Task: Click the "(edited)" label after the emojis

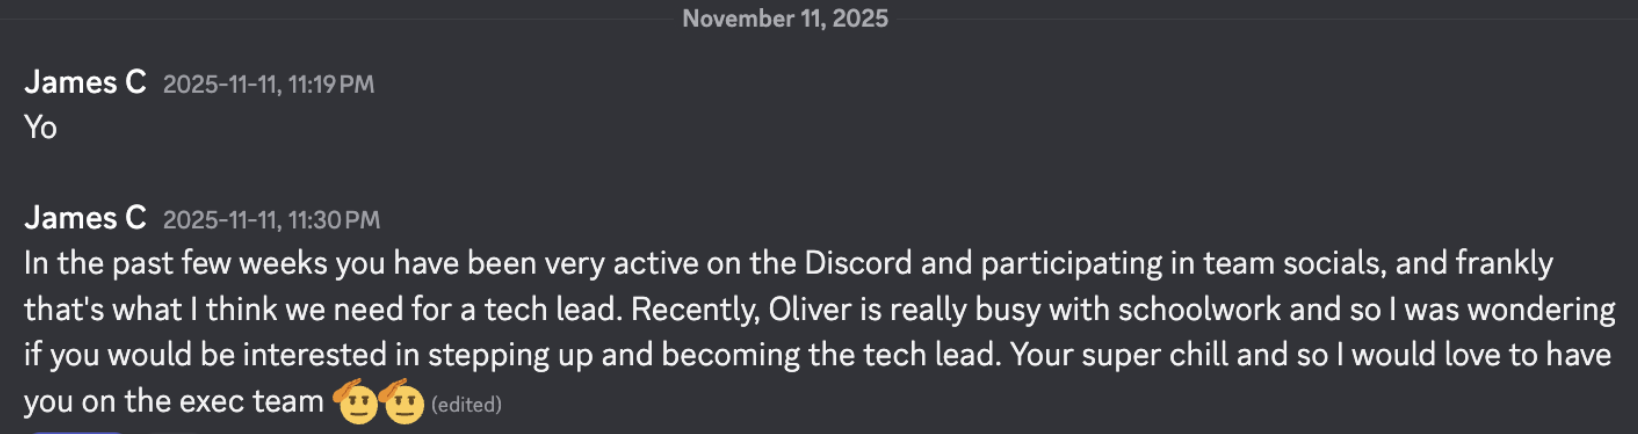Action: pyautogui.click(x=466, y=405)
